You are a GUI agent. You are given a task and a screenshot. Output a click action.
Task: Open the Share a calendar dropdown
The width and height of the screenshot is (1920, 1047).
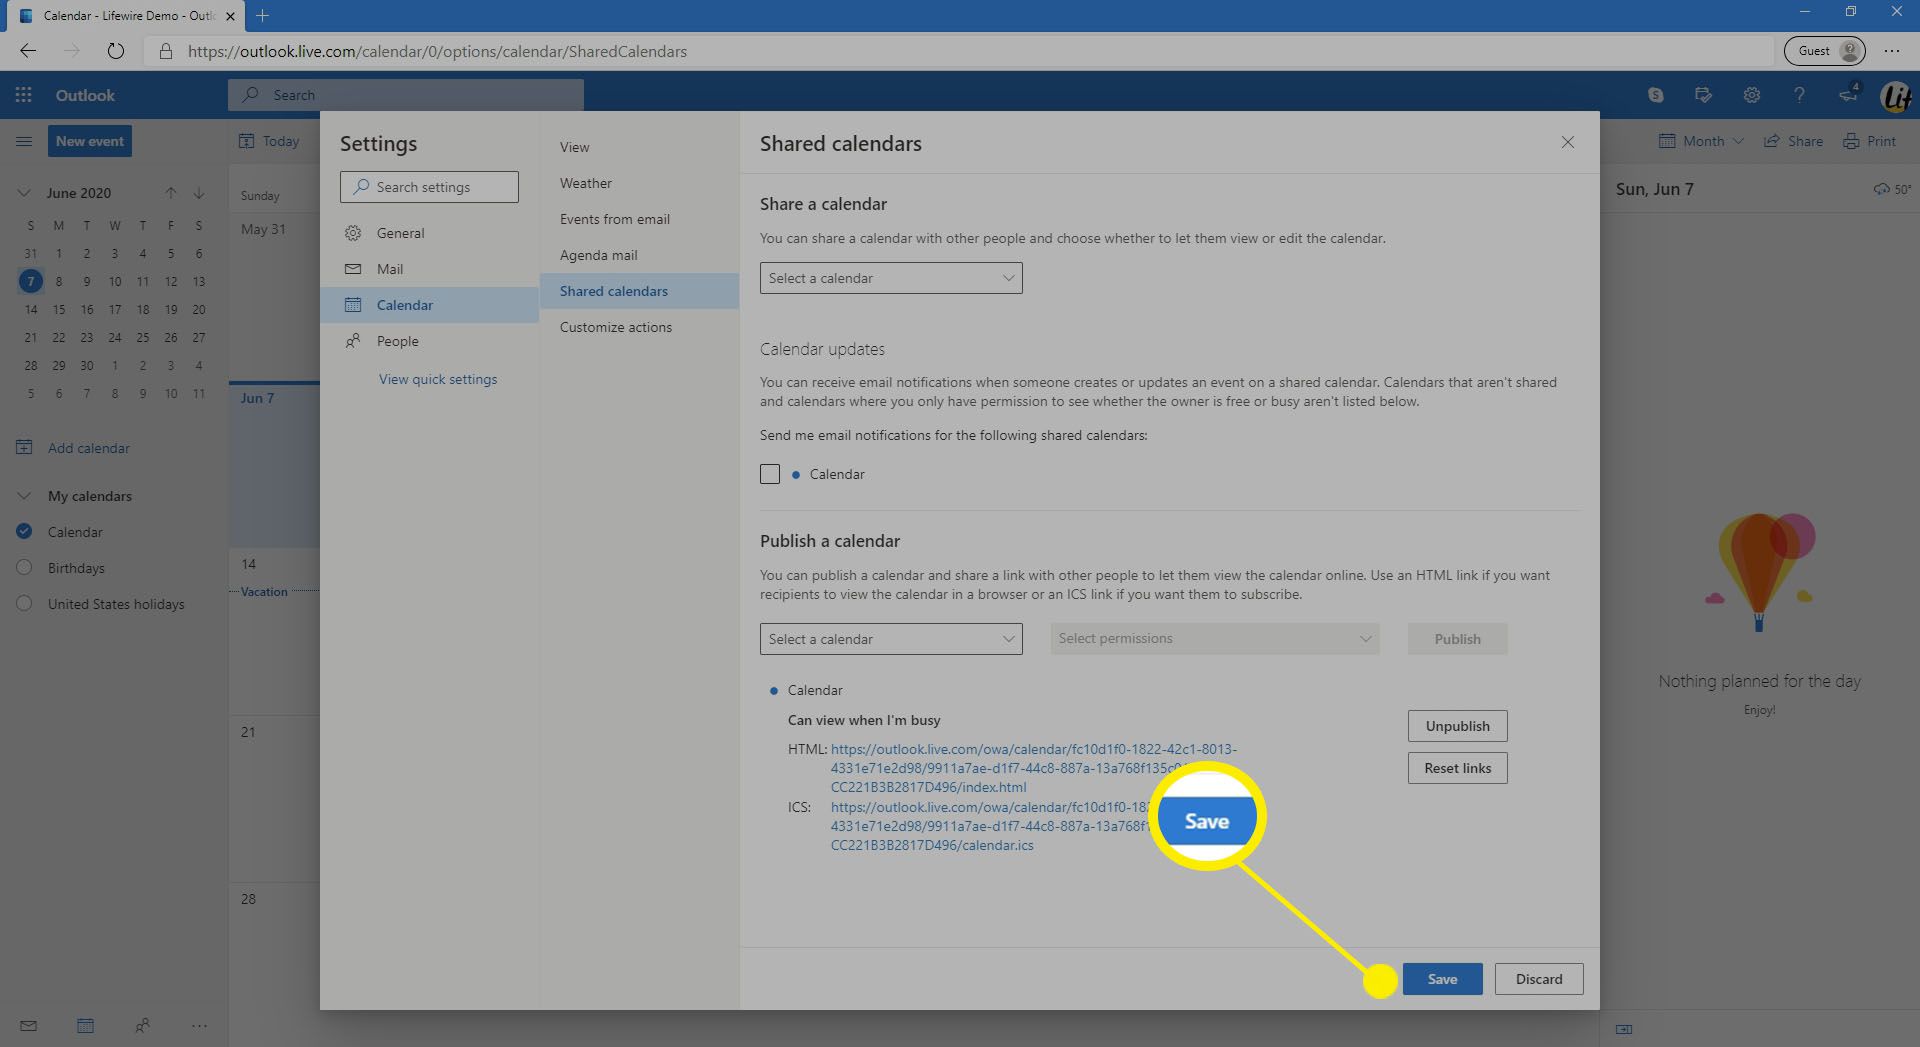pos(891,278)
